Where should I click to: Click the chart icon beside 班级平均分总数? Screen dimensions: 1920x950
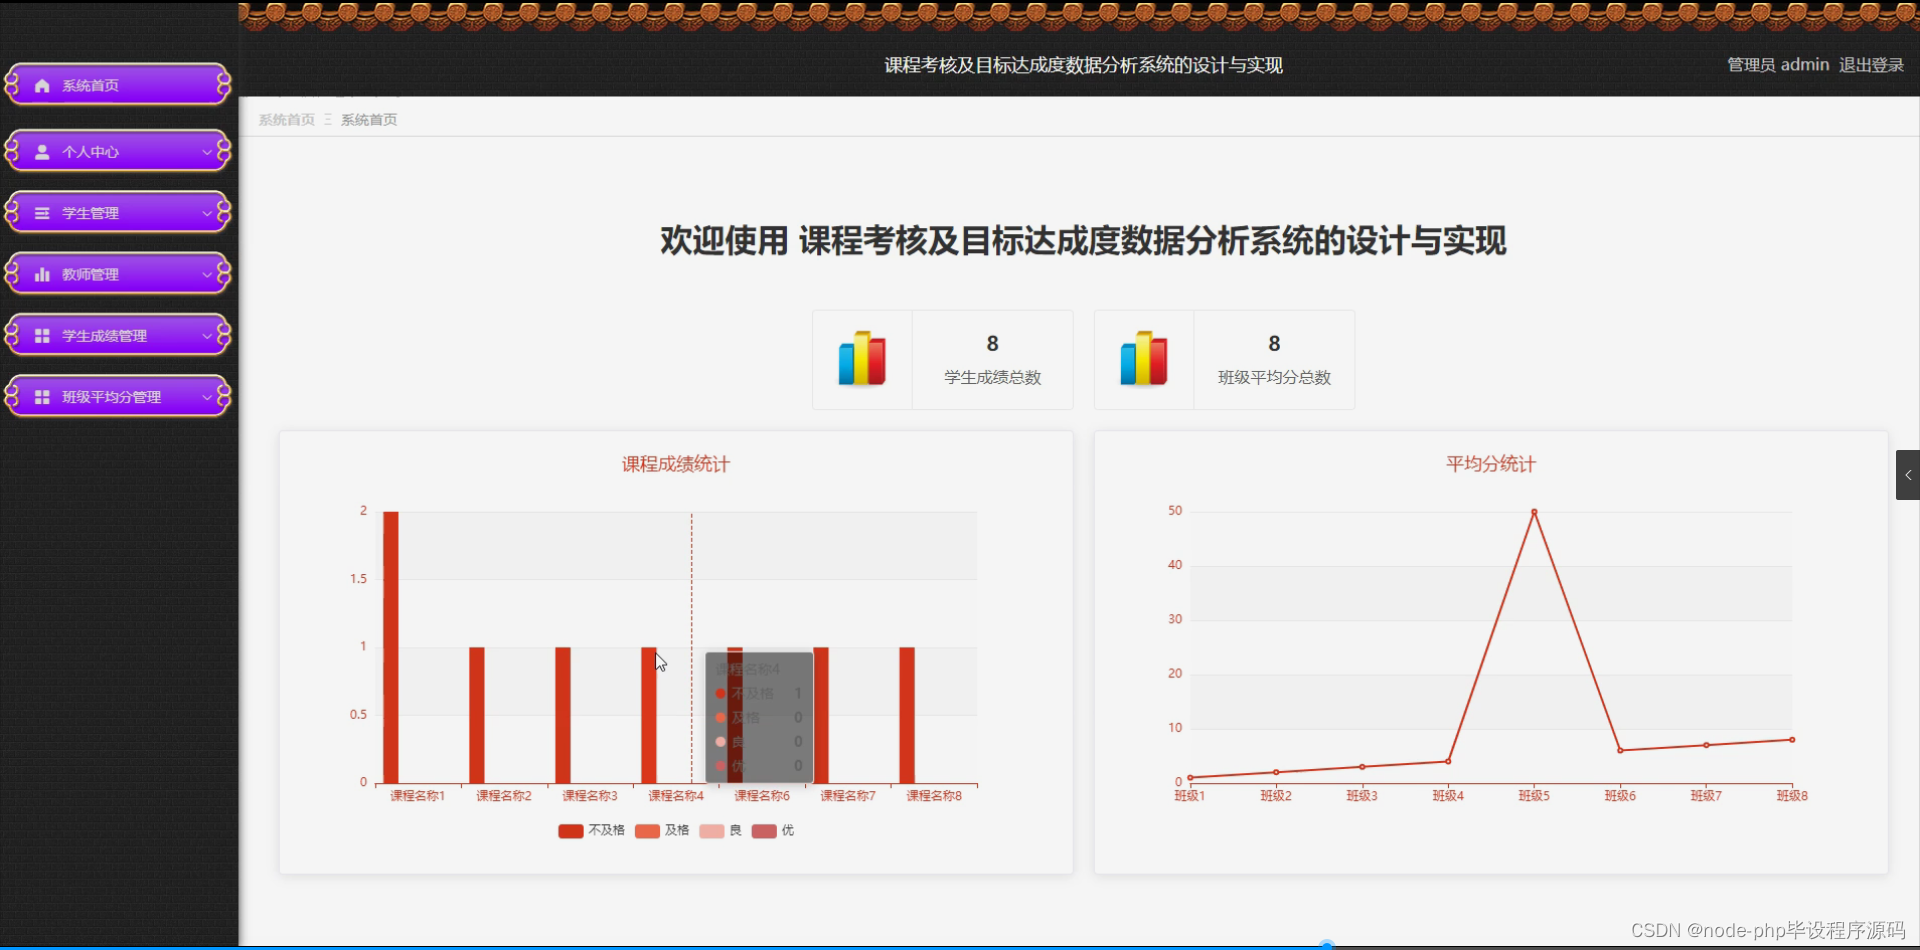click(x=1144, y=359)
